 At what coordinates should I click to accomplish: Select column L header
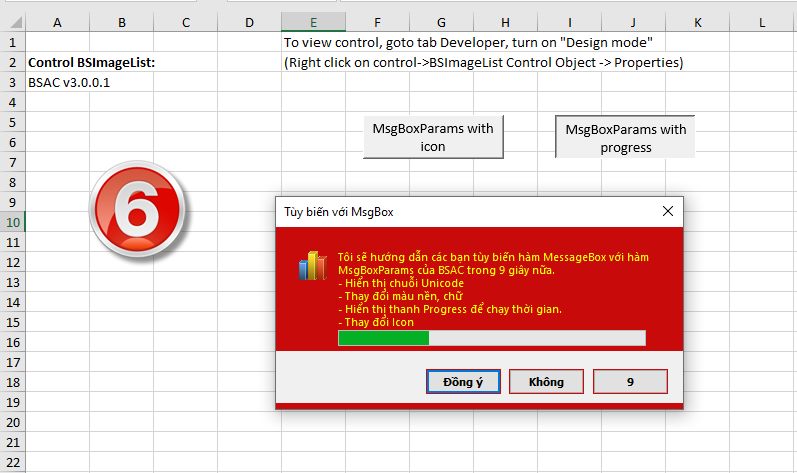[x=762, y=22]
